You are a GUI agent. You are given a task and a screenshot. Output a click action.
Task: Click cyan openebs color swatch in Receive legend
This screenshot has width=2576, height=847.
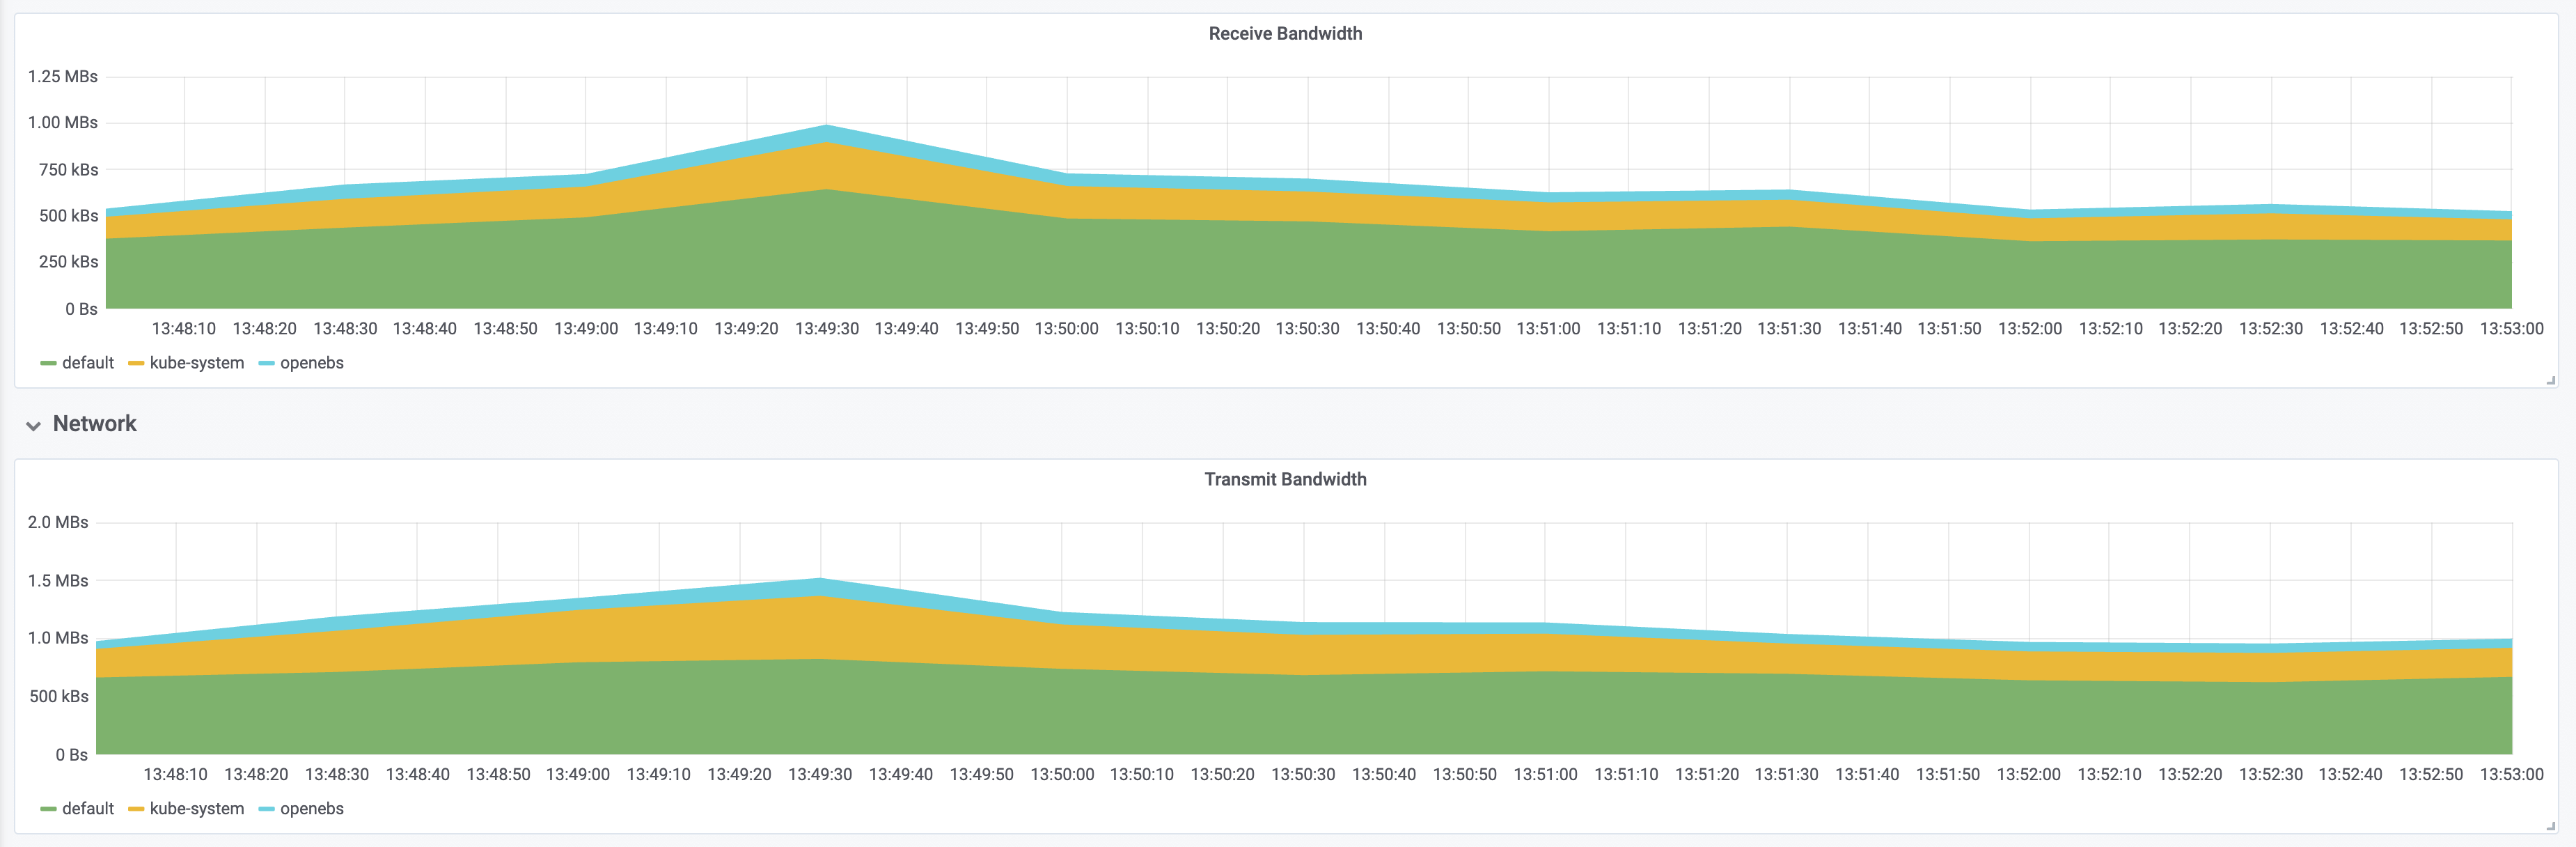pyautogui.click(x=266, y=363)
